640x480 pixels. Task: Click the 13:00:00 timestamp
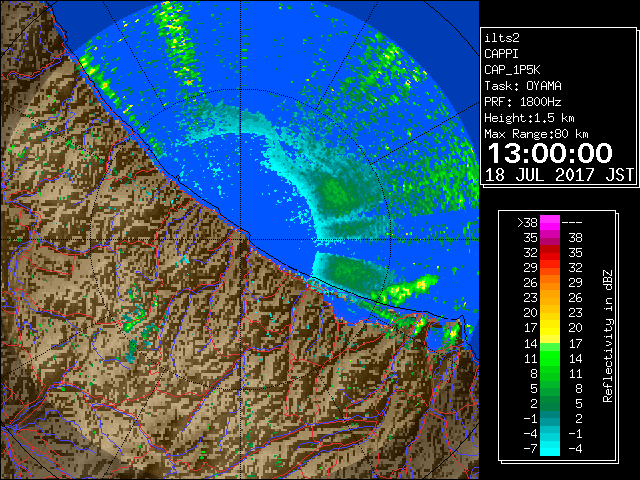pos(550,153)
